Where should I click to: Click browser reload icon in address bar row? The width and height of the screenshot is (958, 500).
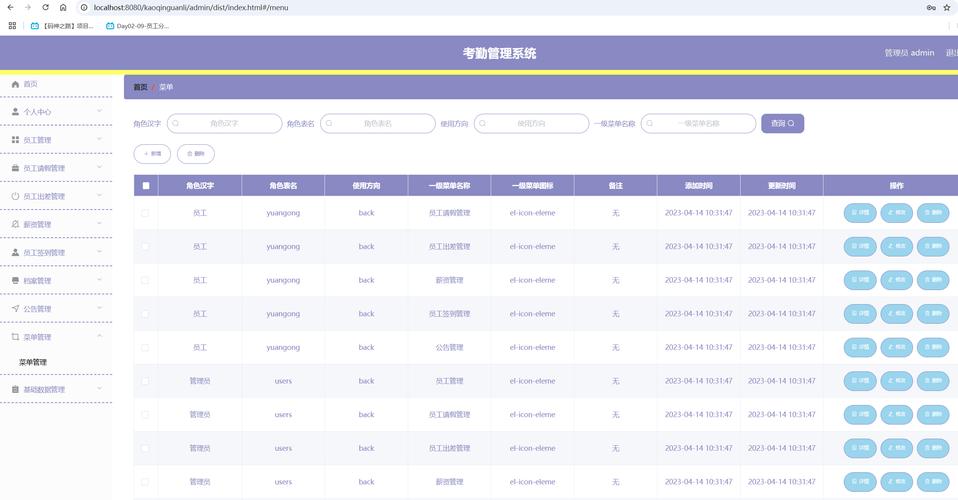45,7
